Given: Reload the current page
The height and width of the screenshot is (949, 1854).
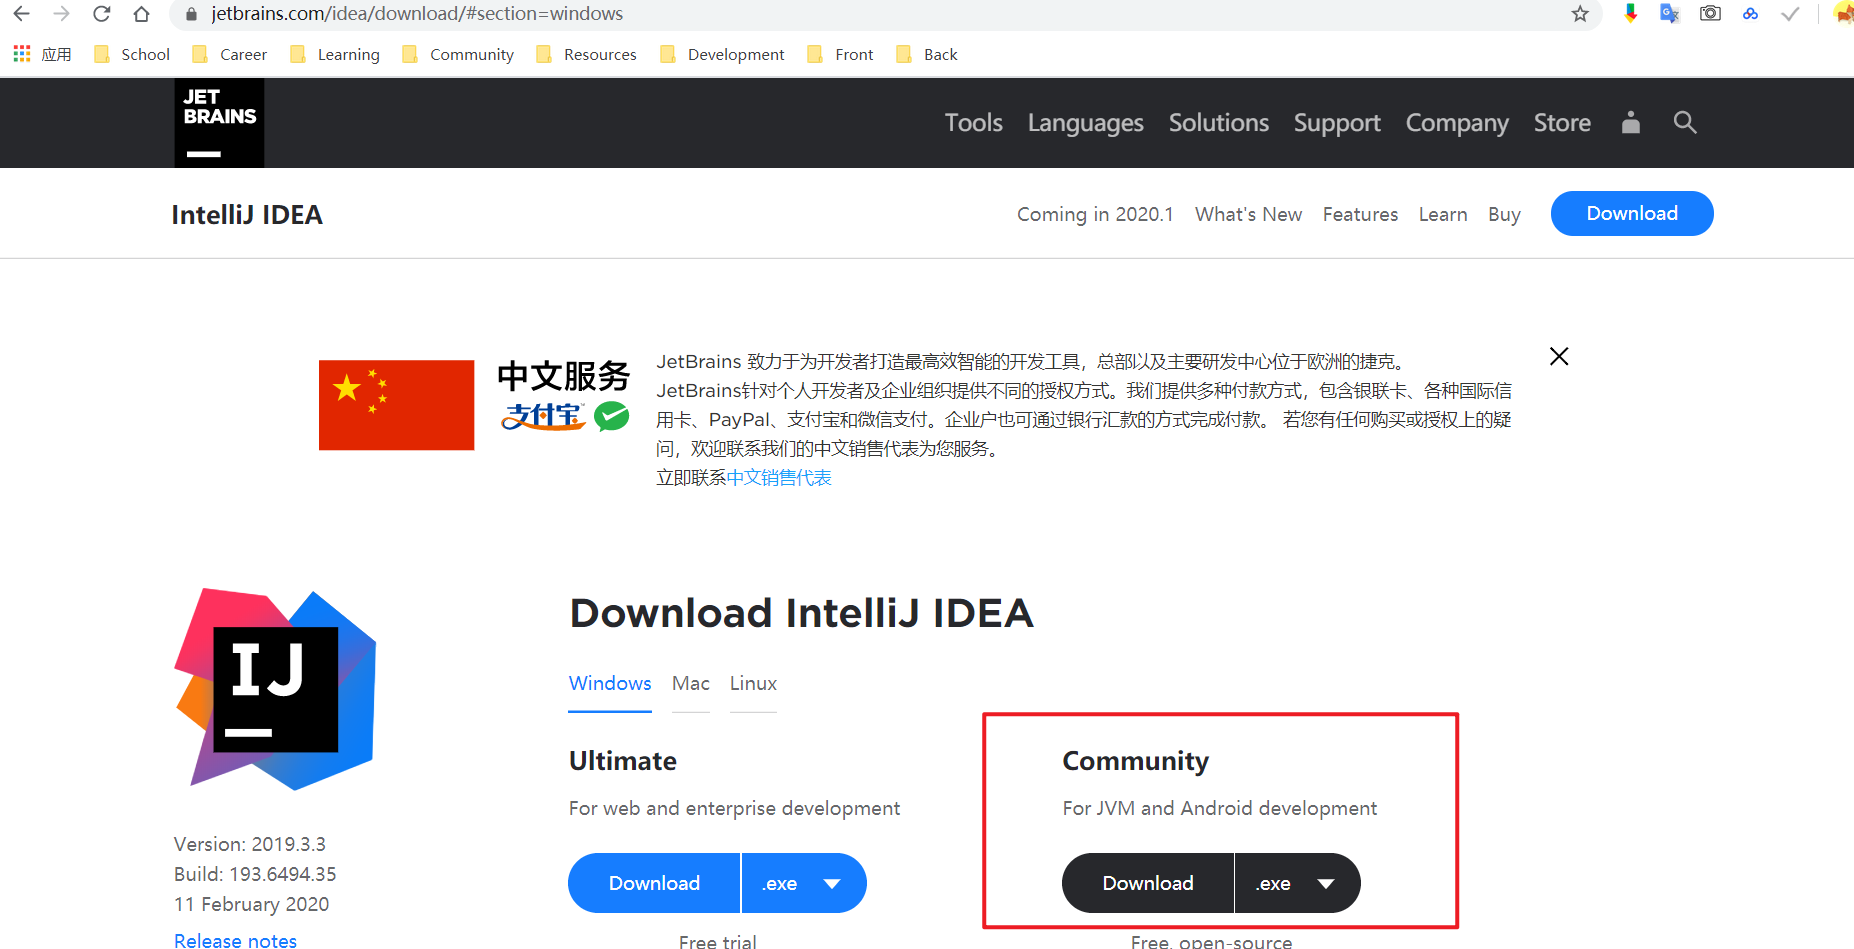Looking at the screenshot, I should pyautogui.click(x=101, y=14).
